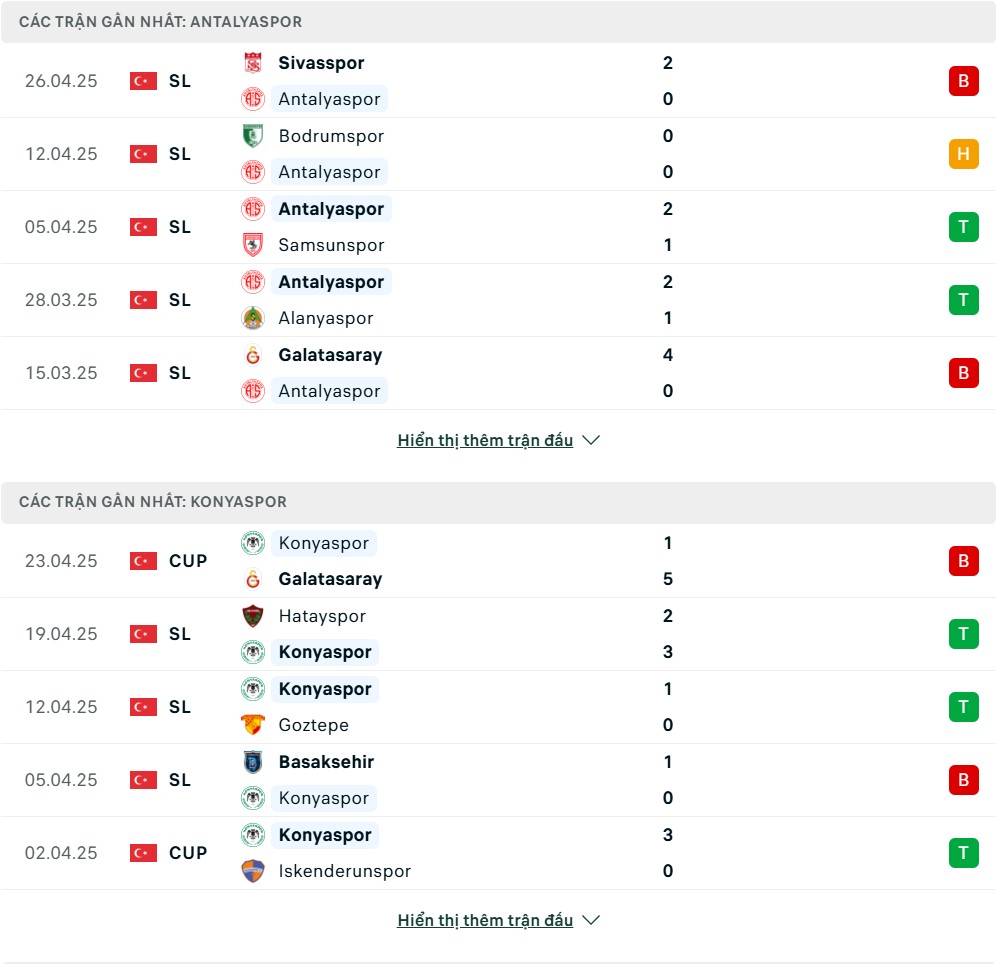This screenshot has height=964, width=997.
Task: Click red B badge for Sivasspor match
Action: tap(963, 81)
